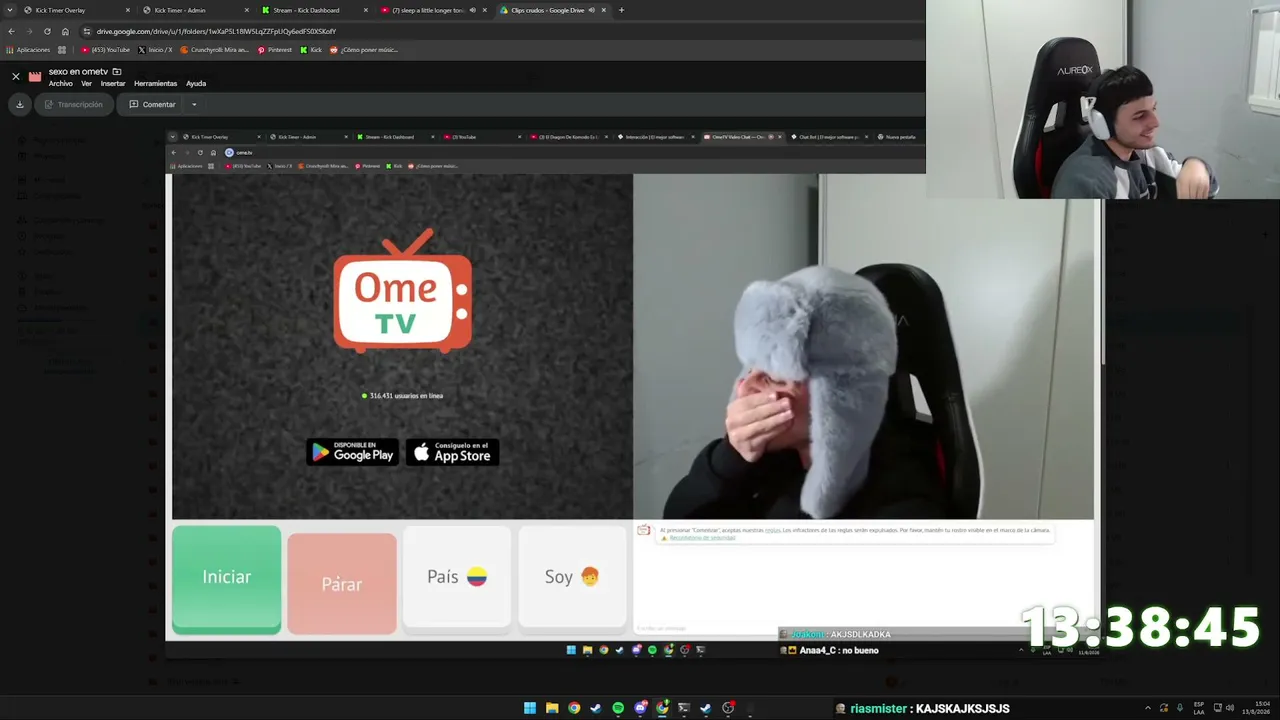Close the Drive video preview with X
The height and width of the screenshot is (720, 1280).
pyautogui.click(x=16, y=76)
